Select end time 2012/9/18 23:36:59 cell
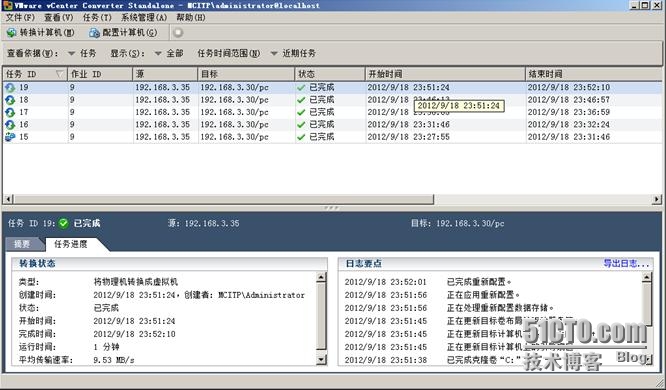The width and height of the screenshot is (666, 390). (x=569, y=112)
